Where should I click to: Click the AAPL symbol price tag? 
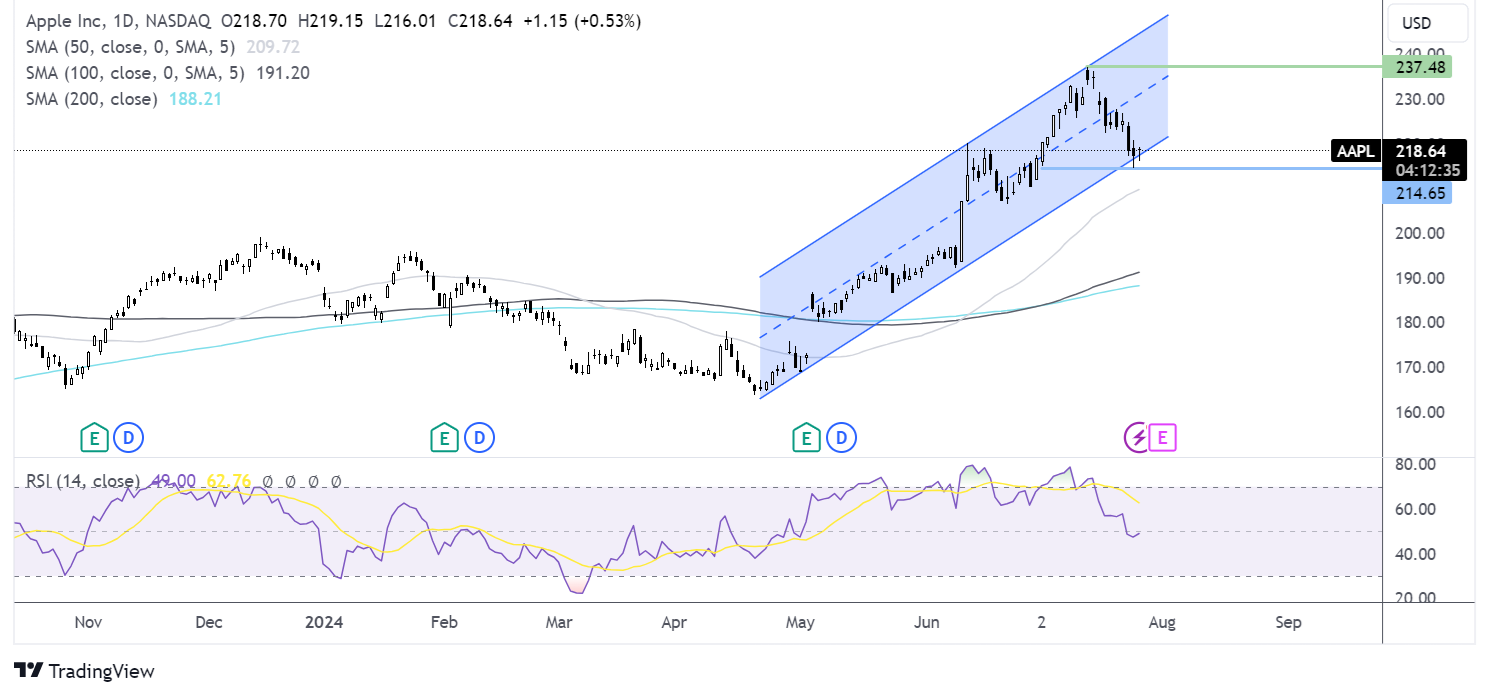[x=1356, y=152]
